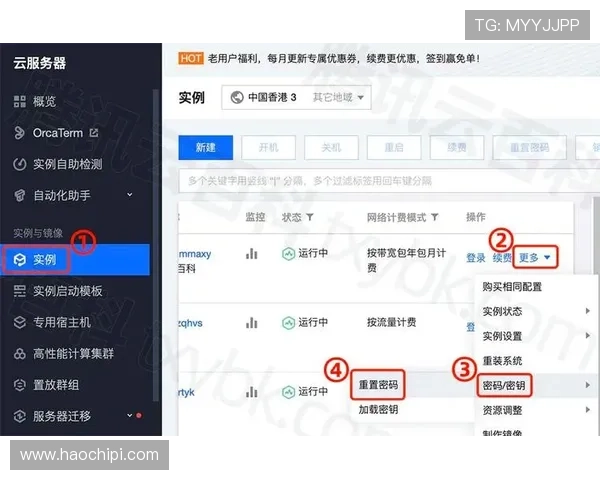Click the 状态 column filter icon

click(x=310, y=217)
